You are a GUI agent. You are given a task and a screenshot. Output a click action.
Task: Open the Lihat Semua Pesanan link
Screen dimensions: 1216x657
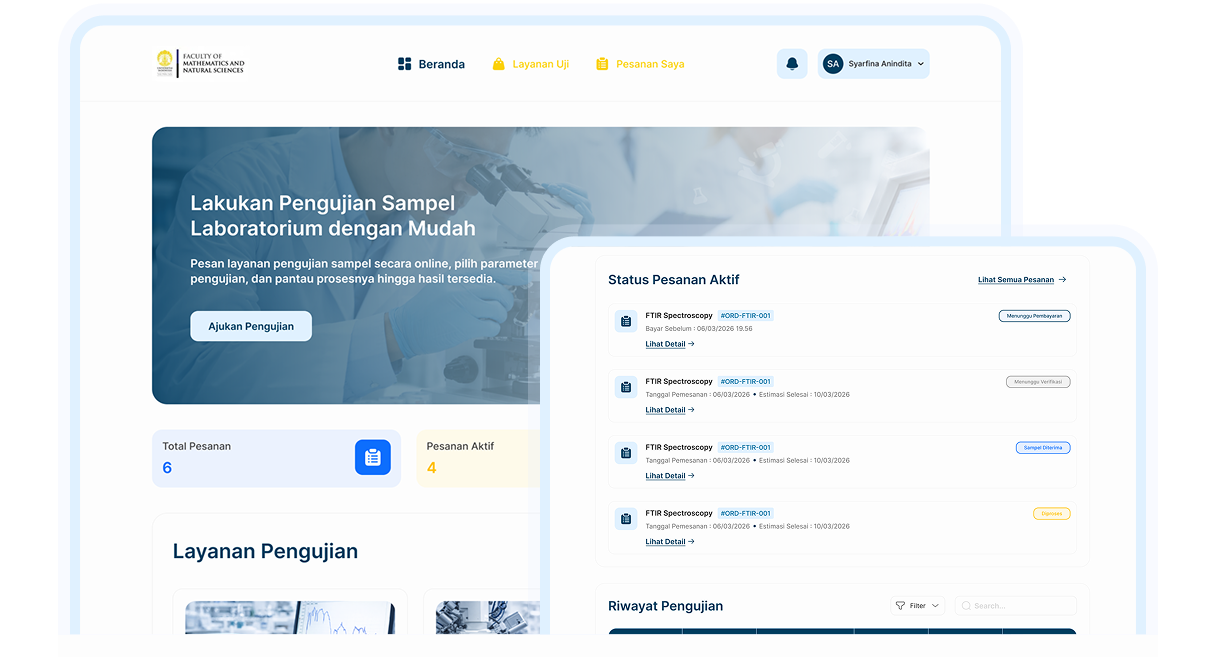point(1022,280)
